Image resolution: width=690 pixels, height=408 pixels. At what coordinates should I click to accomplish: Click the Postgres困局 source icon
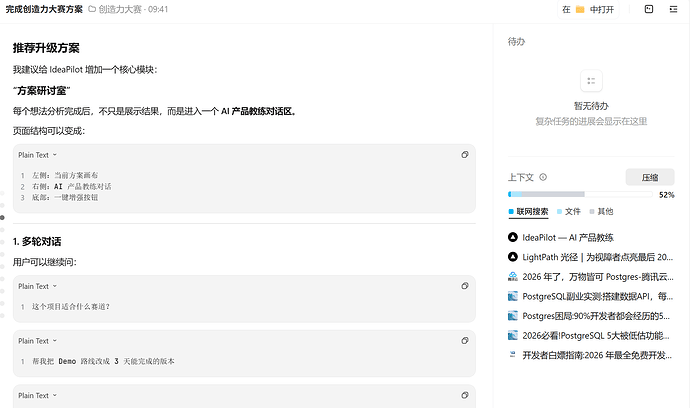[513, 316]
